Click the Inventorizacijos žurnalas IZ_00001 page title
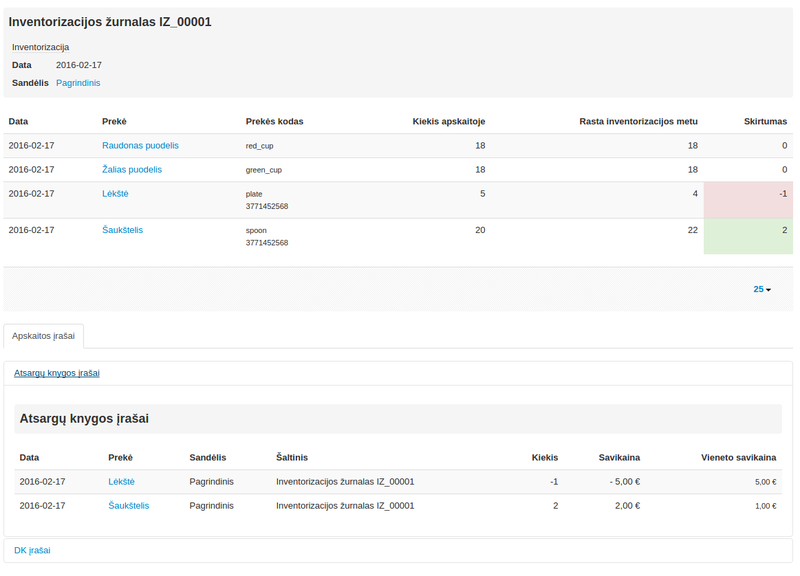The height and width of the screenshot is (576, 800). [x=110, y=22]
